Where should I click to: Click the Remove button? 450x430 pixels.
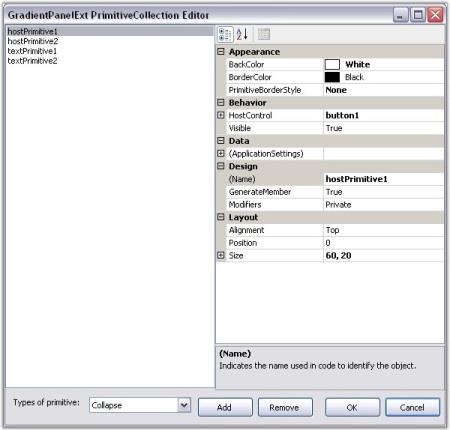pyautogui.click(x=285, y=407)
